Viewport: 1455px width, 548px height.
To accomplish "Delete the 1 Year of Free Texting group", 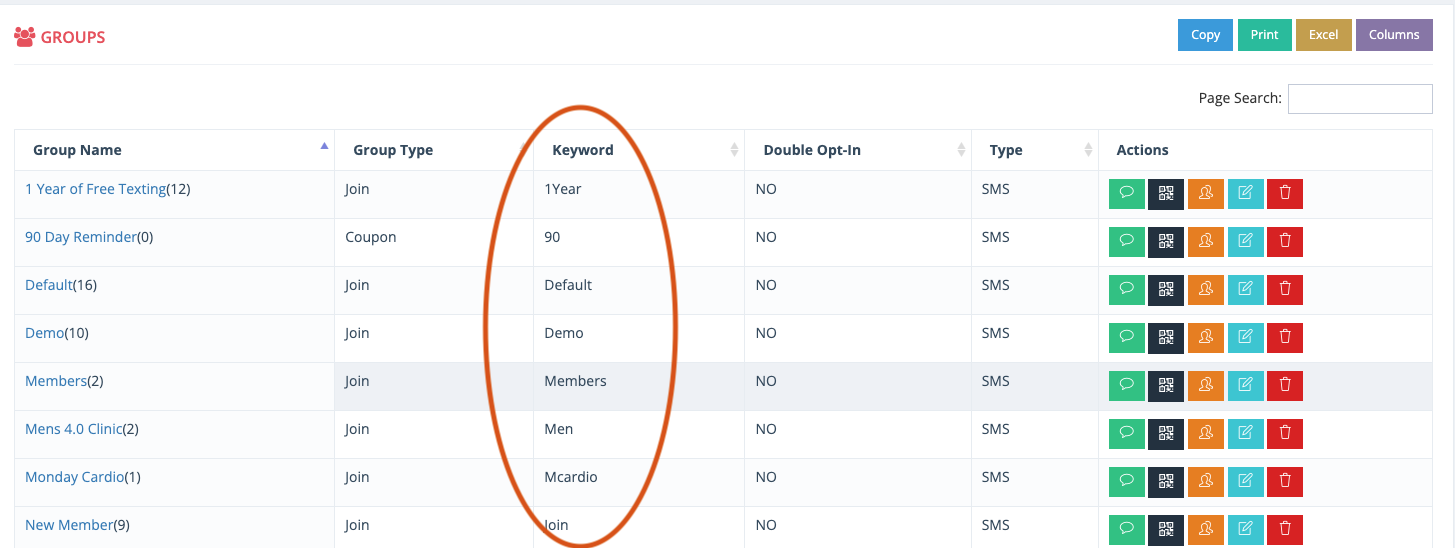I will [x=1285, y=194].
